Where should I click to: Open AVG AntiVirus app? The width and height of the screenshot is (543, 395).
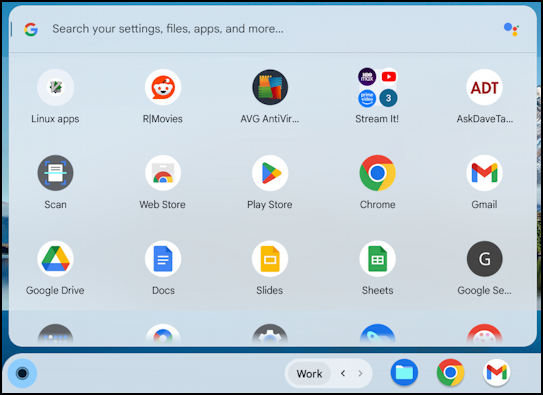click(270, 87)
